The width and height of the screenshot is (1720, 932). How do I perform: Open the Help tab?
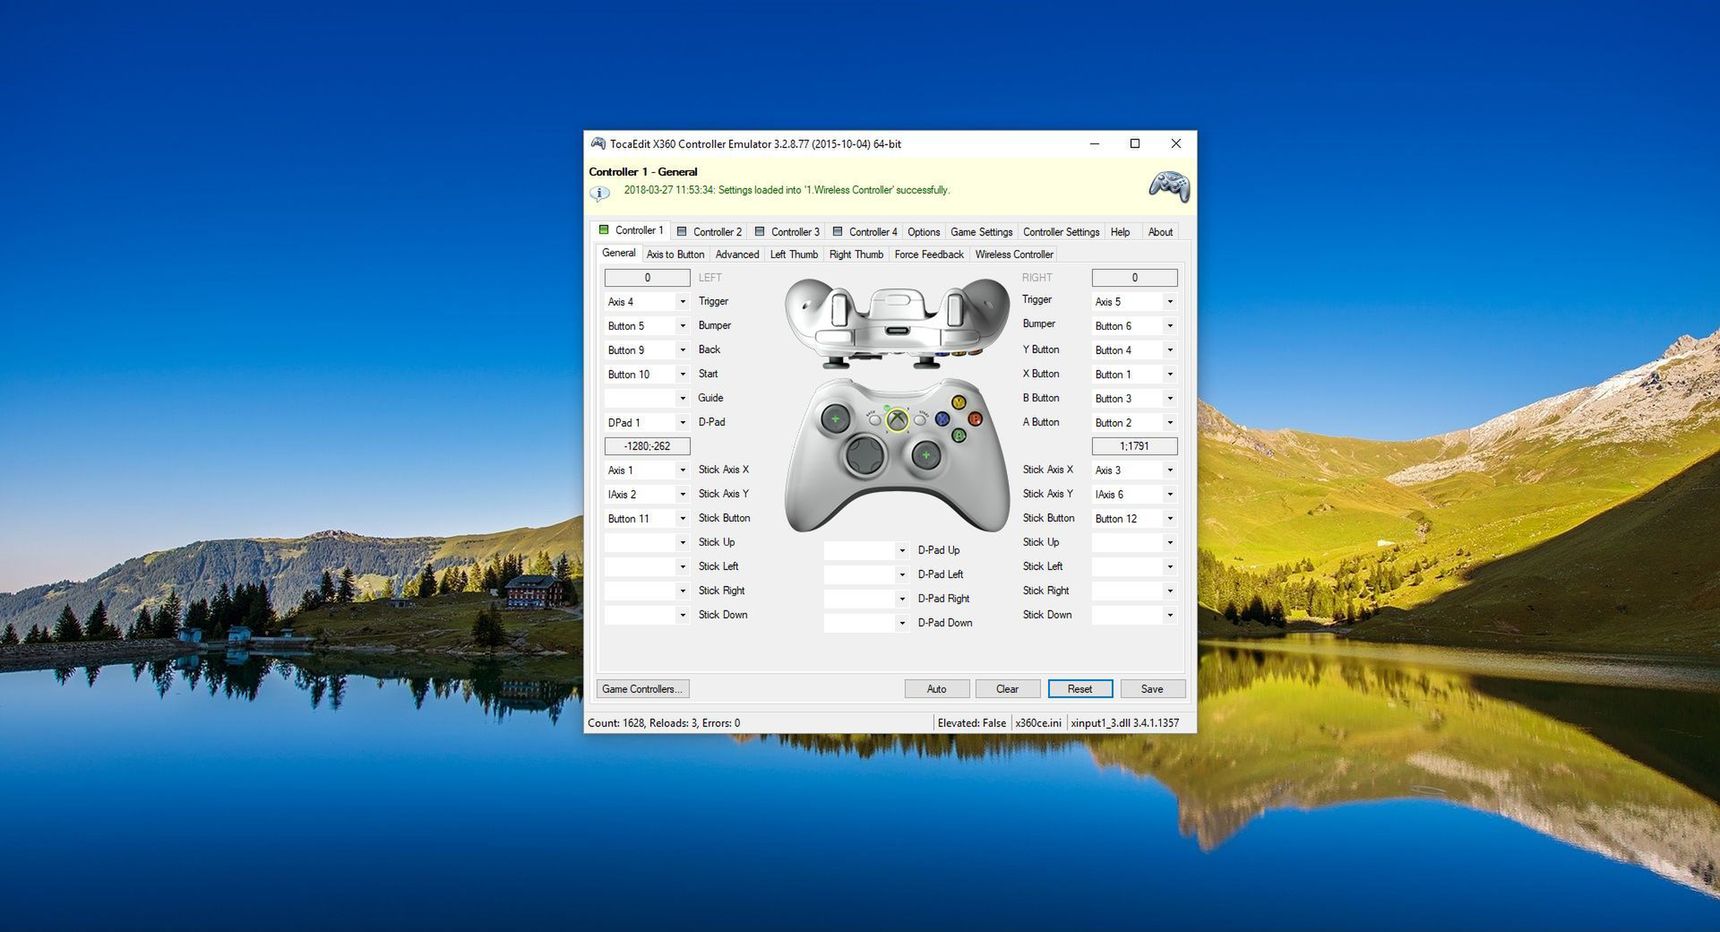click(x=1120, y=232)
